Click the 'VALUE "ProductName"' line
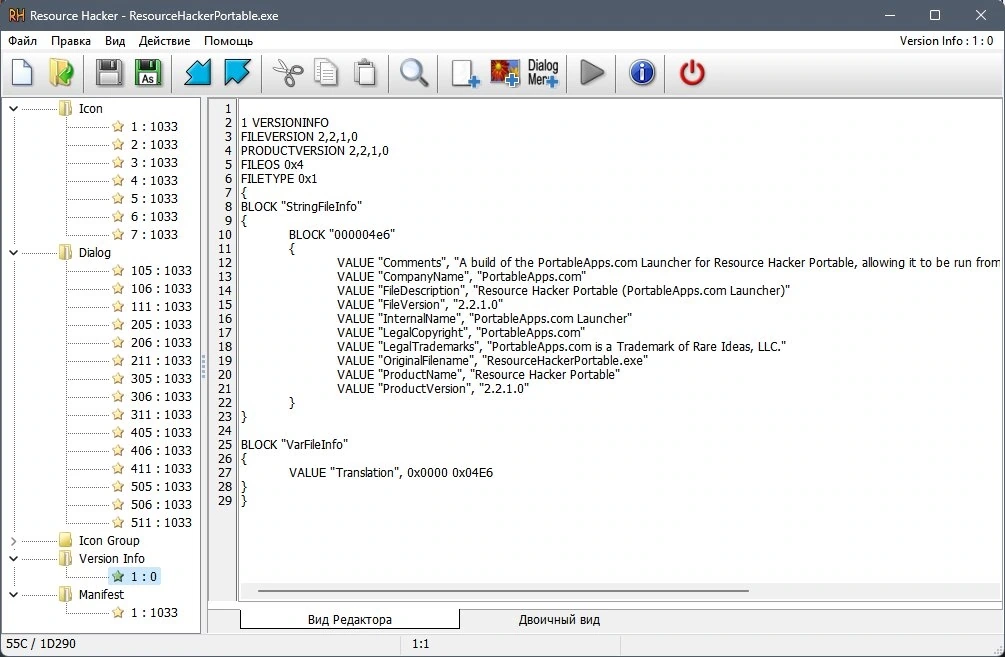 pyautogui.click(x=478, y=374)
